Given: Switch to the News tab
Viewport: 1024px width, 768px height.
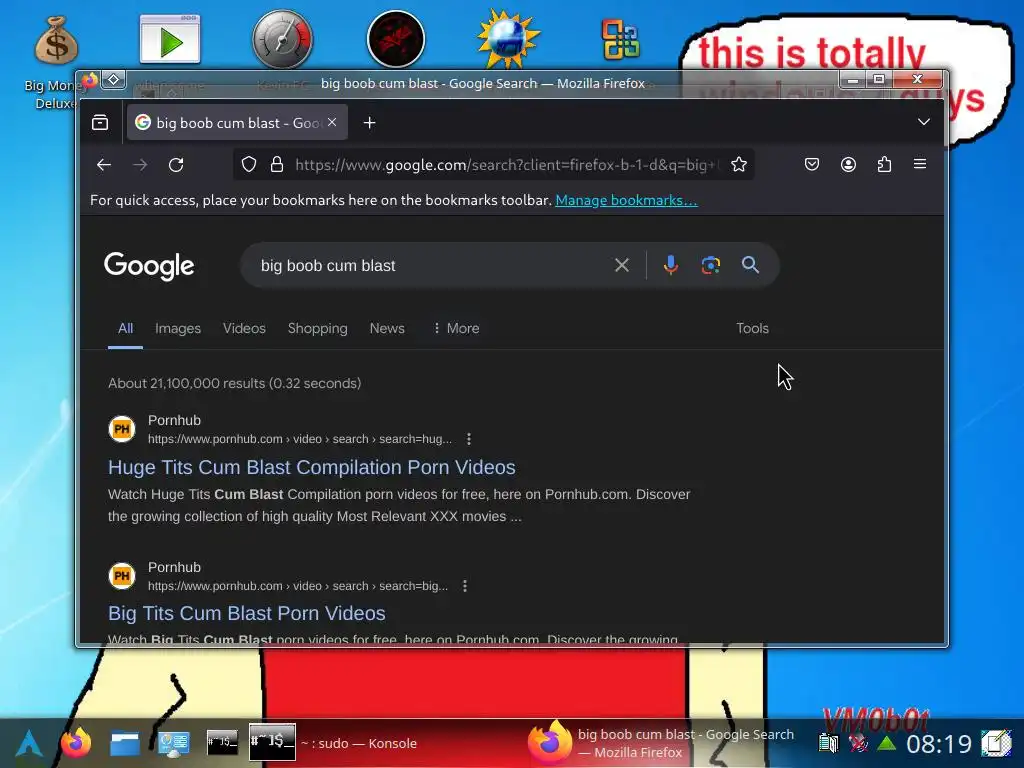Looking at the screenshot, I should point(387,328).
